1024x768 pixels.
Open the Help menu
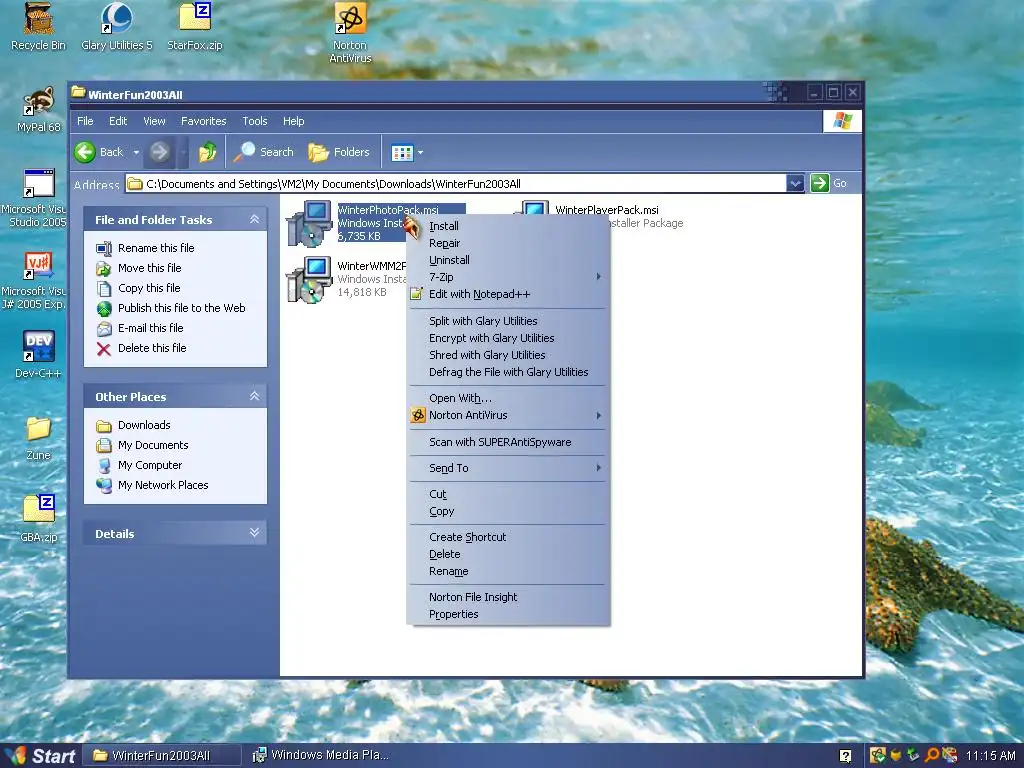click(293, 121)
